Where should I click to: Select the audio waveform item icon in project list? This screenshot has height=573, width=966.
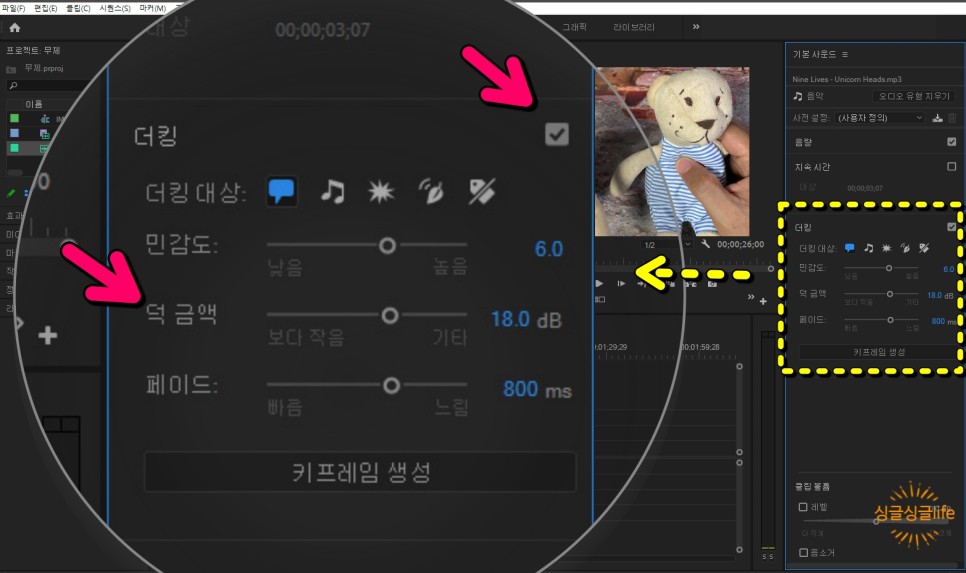(x=44, y=119)
